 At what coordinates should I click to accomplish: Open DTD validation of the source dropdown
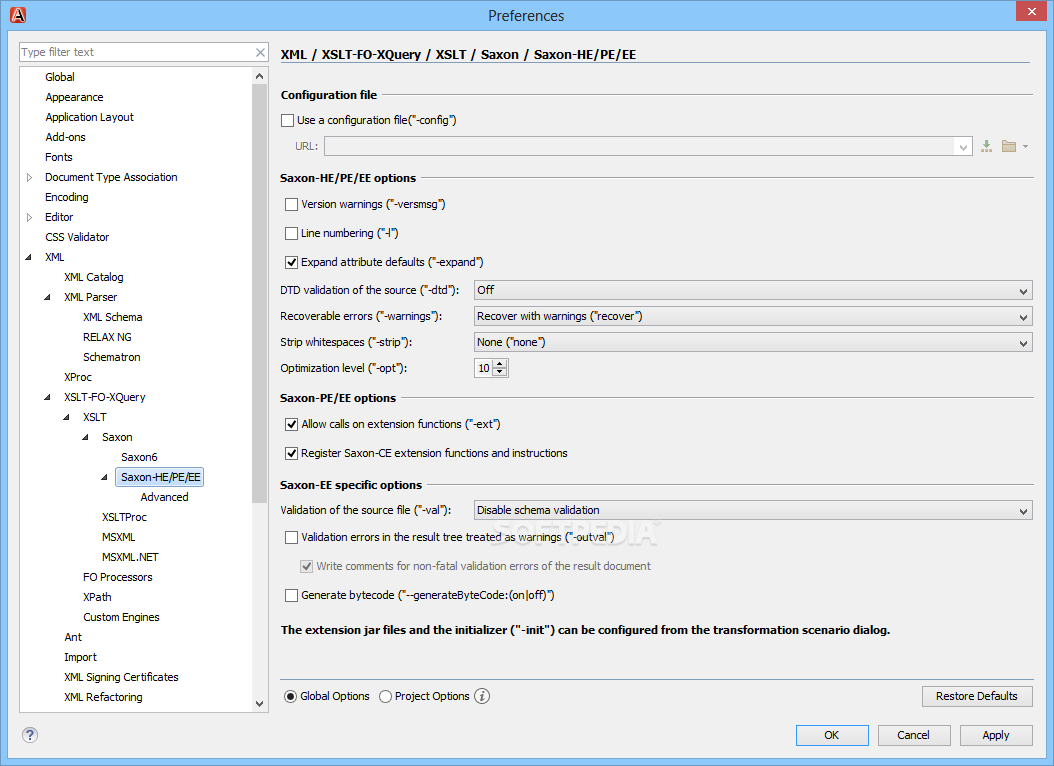pyautogui.click(x=753, y=290)
